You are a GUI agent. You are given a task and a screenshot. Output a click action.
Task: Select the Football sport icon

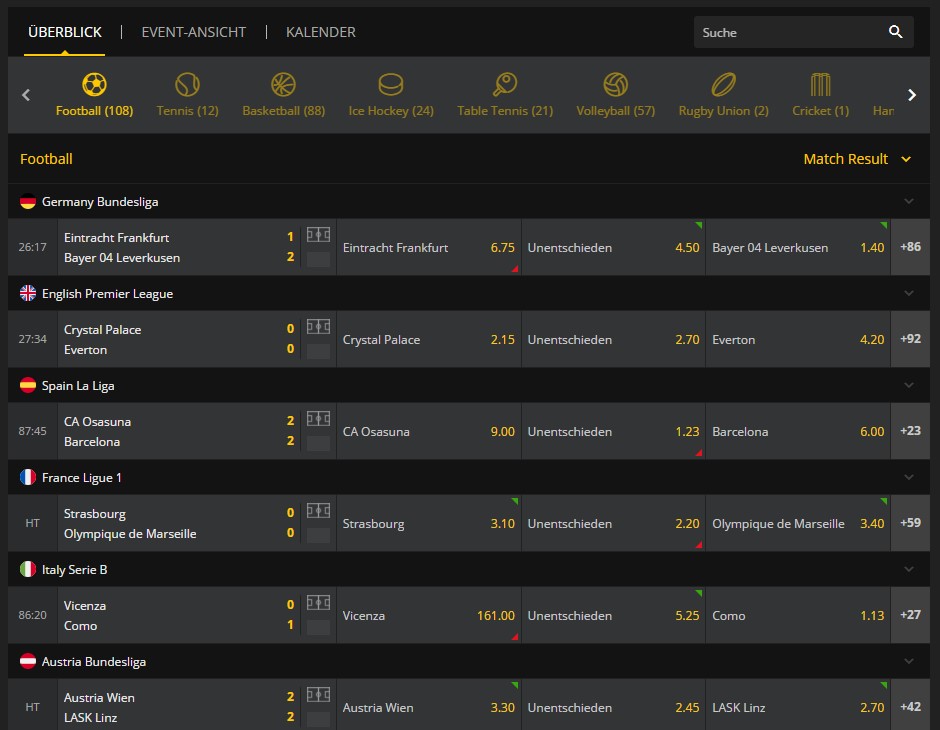(94, 85)
